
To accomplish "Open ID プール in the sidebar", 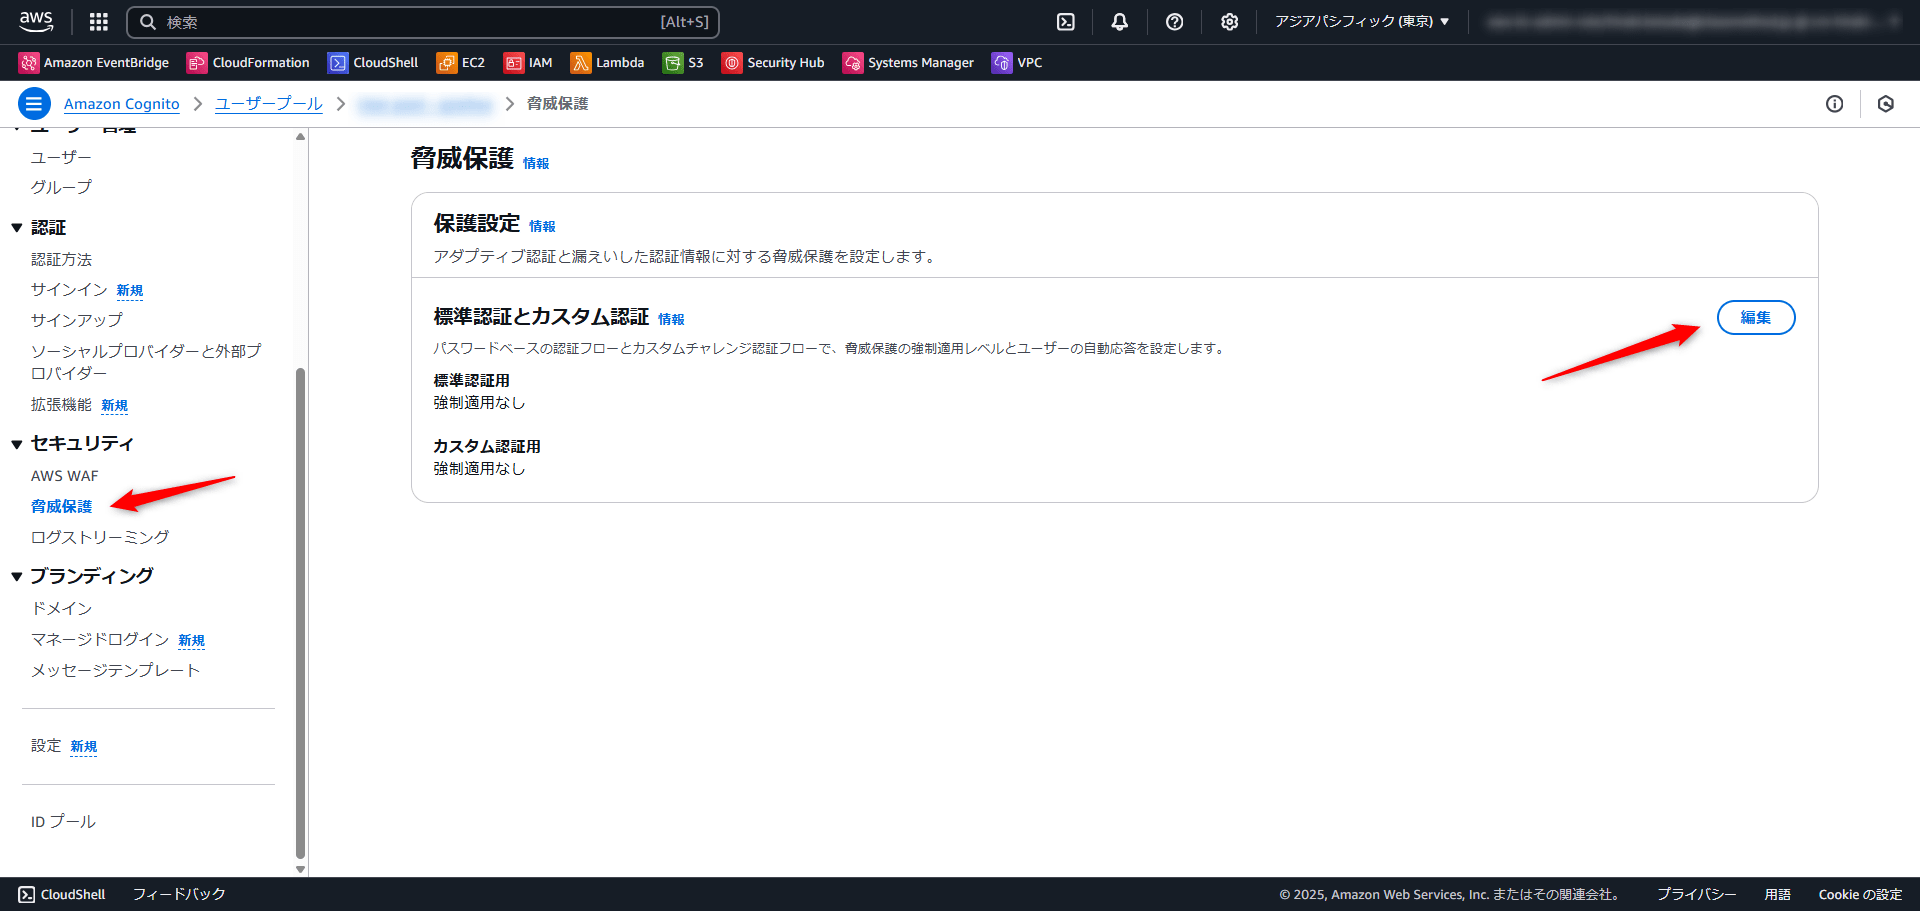I will [63, 822].
